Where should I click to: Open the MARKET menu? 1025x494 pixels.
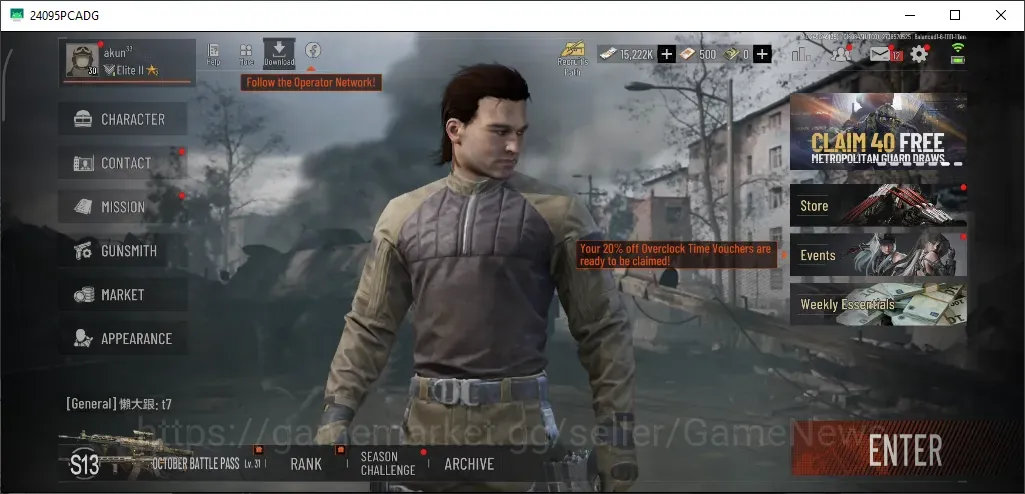(x=123, y=295)
